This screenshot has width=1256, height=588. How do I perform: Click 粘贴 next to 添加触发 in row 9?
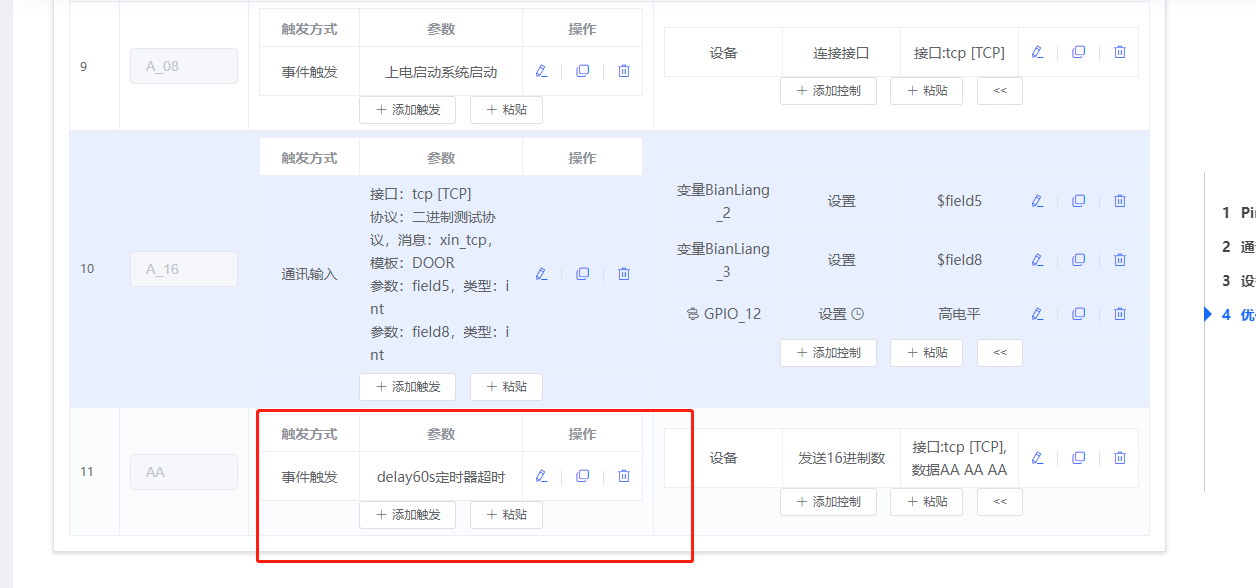coord(506,109)
